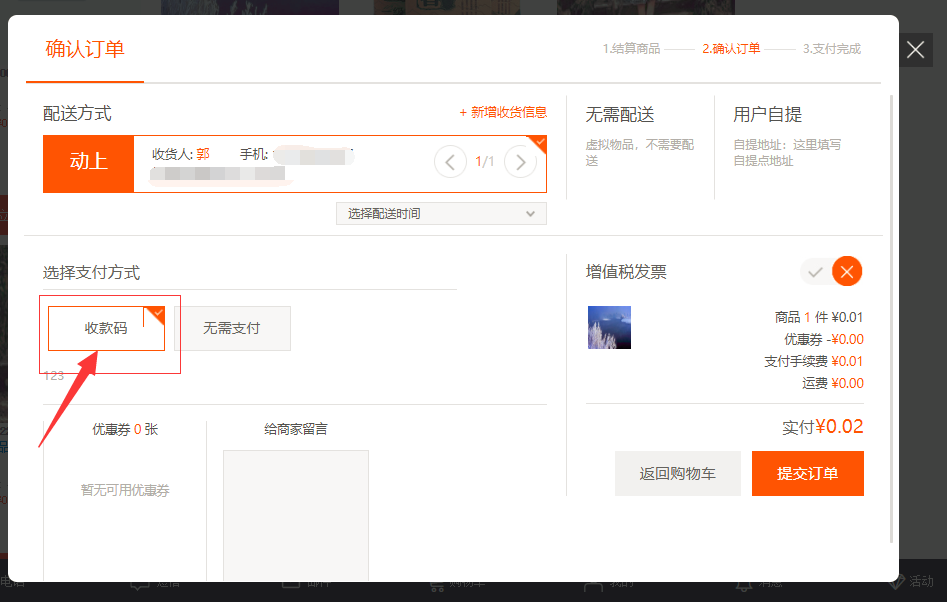This screenshot has width=947, height=602.
Task: Click the product thumbnail image
Action: pyautogui.click(x=609, y=327)
